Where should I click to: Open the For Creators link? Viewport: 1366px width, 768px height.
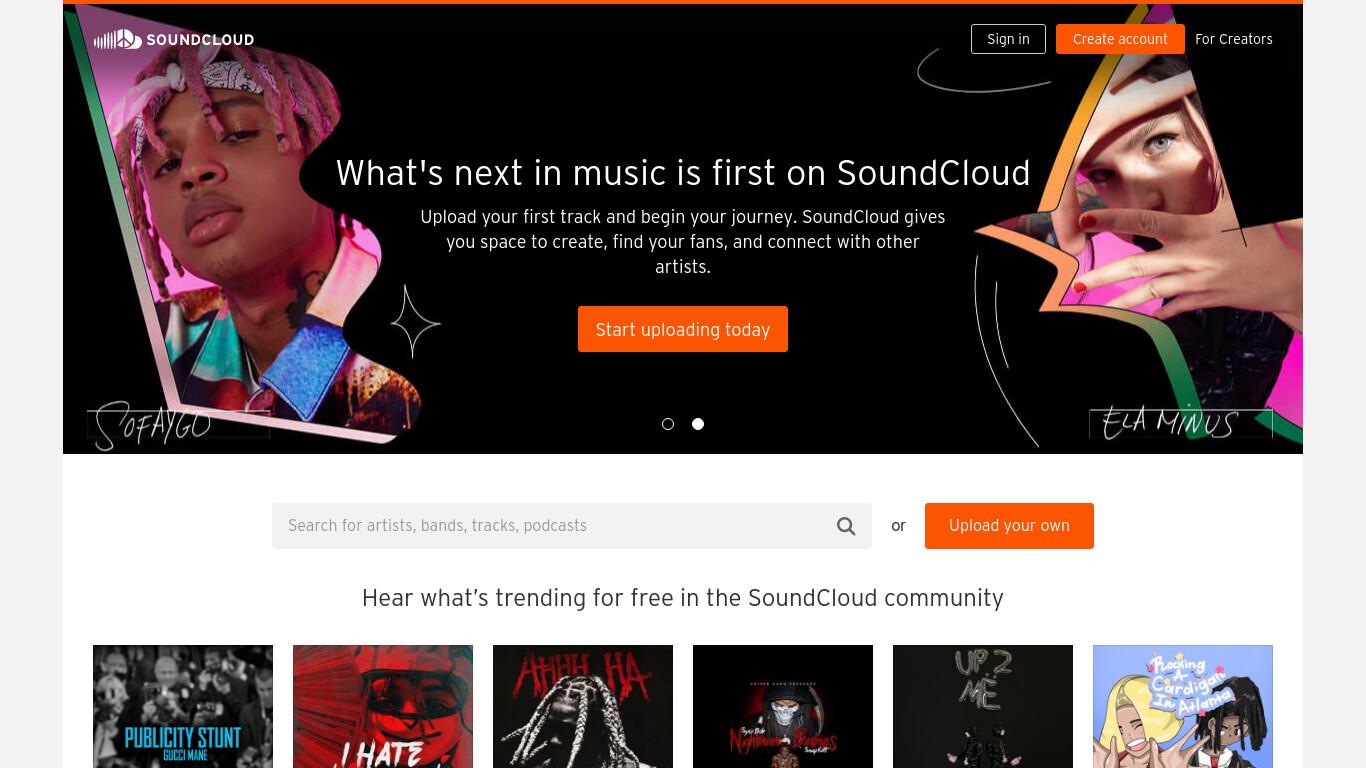click(1234, 39)
